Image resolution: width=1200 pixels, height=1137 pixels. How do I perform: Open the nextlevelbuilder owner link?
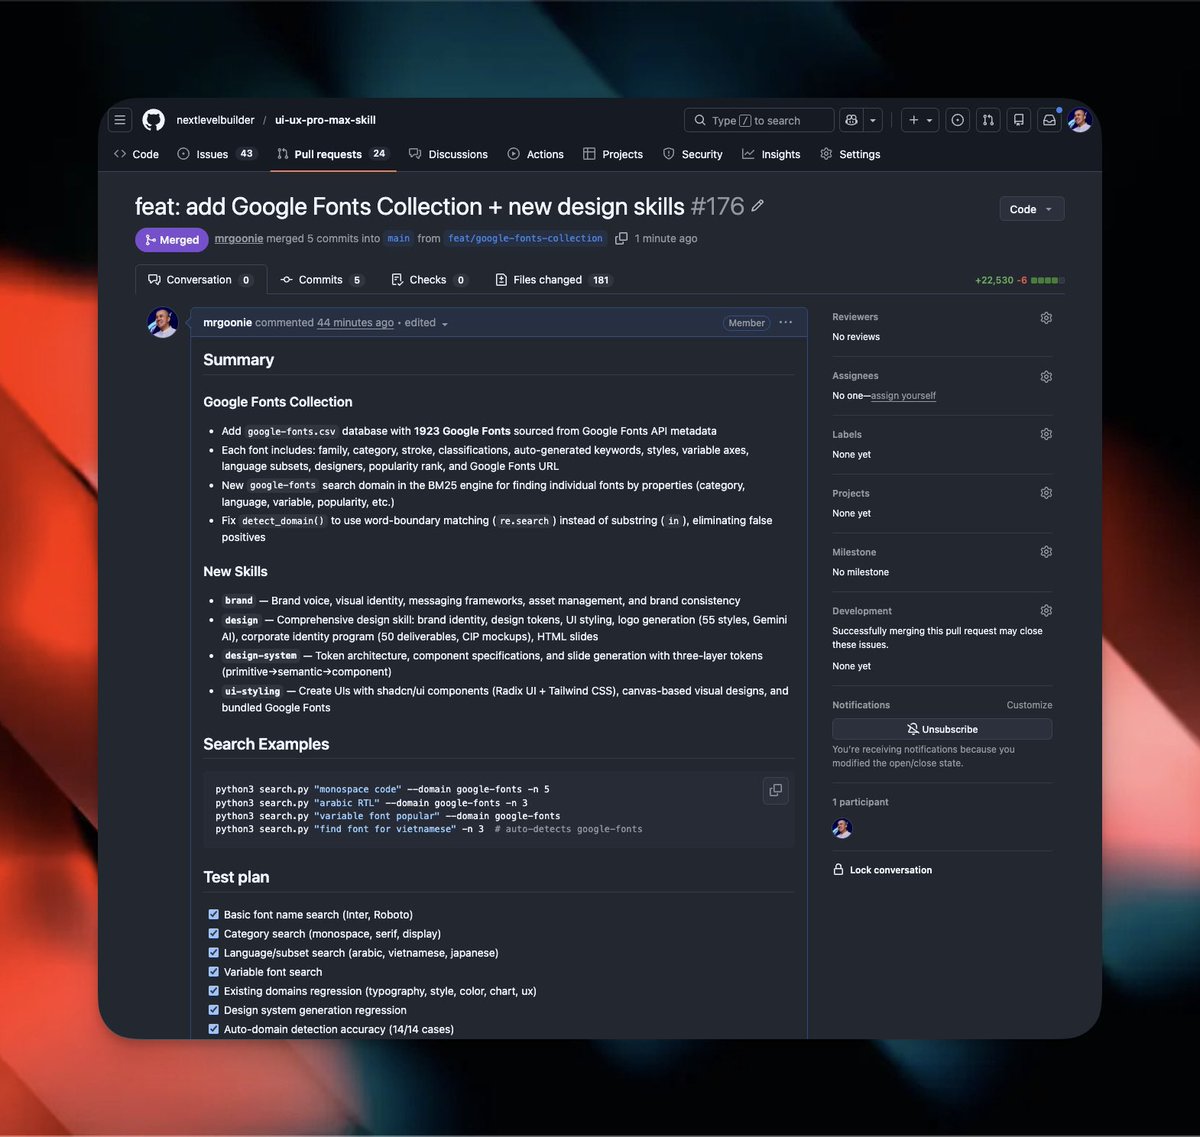point(215,120)
